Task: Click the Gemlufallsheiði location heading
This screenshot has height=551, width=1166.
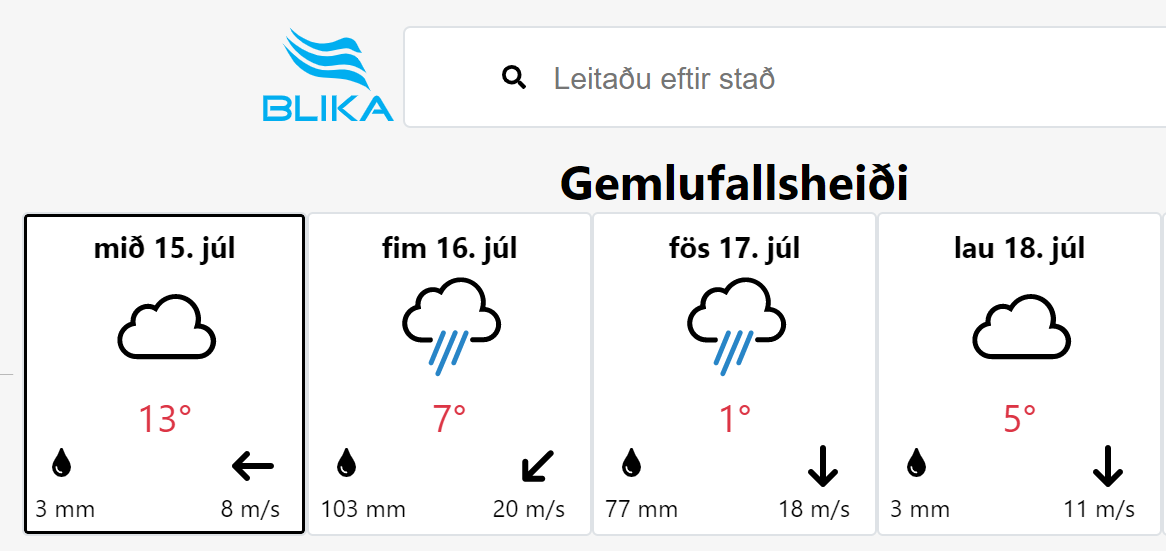Action: tap(734, 183)
